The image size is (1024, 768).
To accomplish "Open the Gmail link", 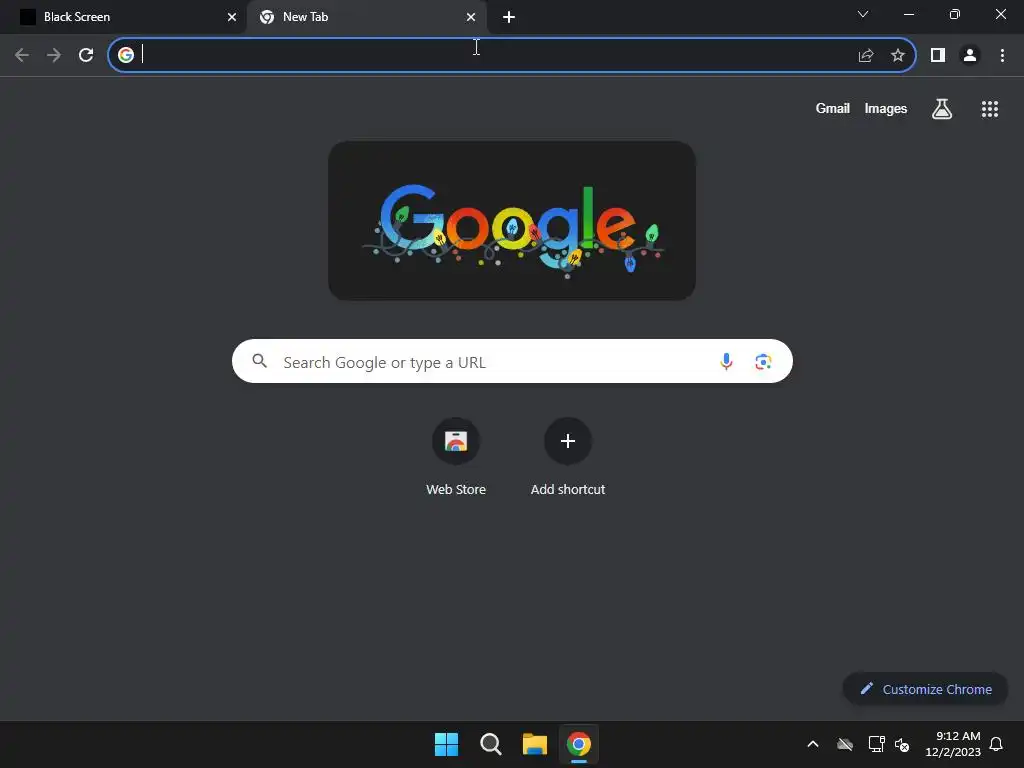I will coord(833,108).
